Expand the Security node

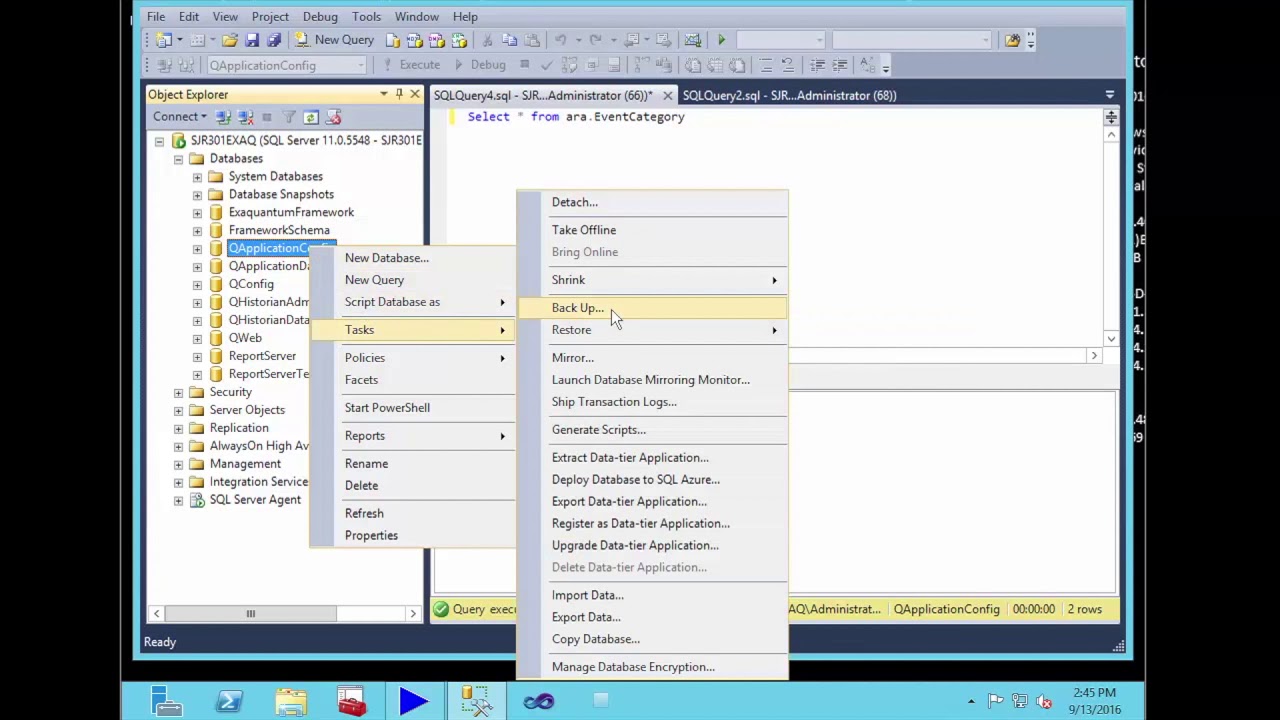pos(178,393)
